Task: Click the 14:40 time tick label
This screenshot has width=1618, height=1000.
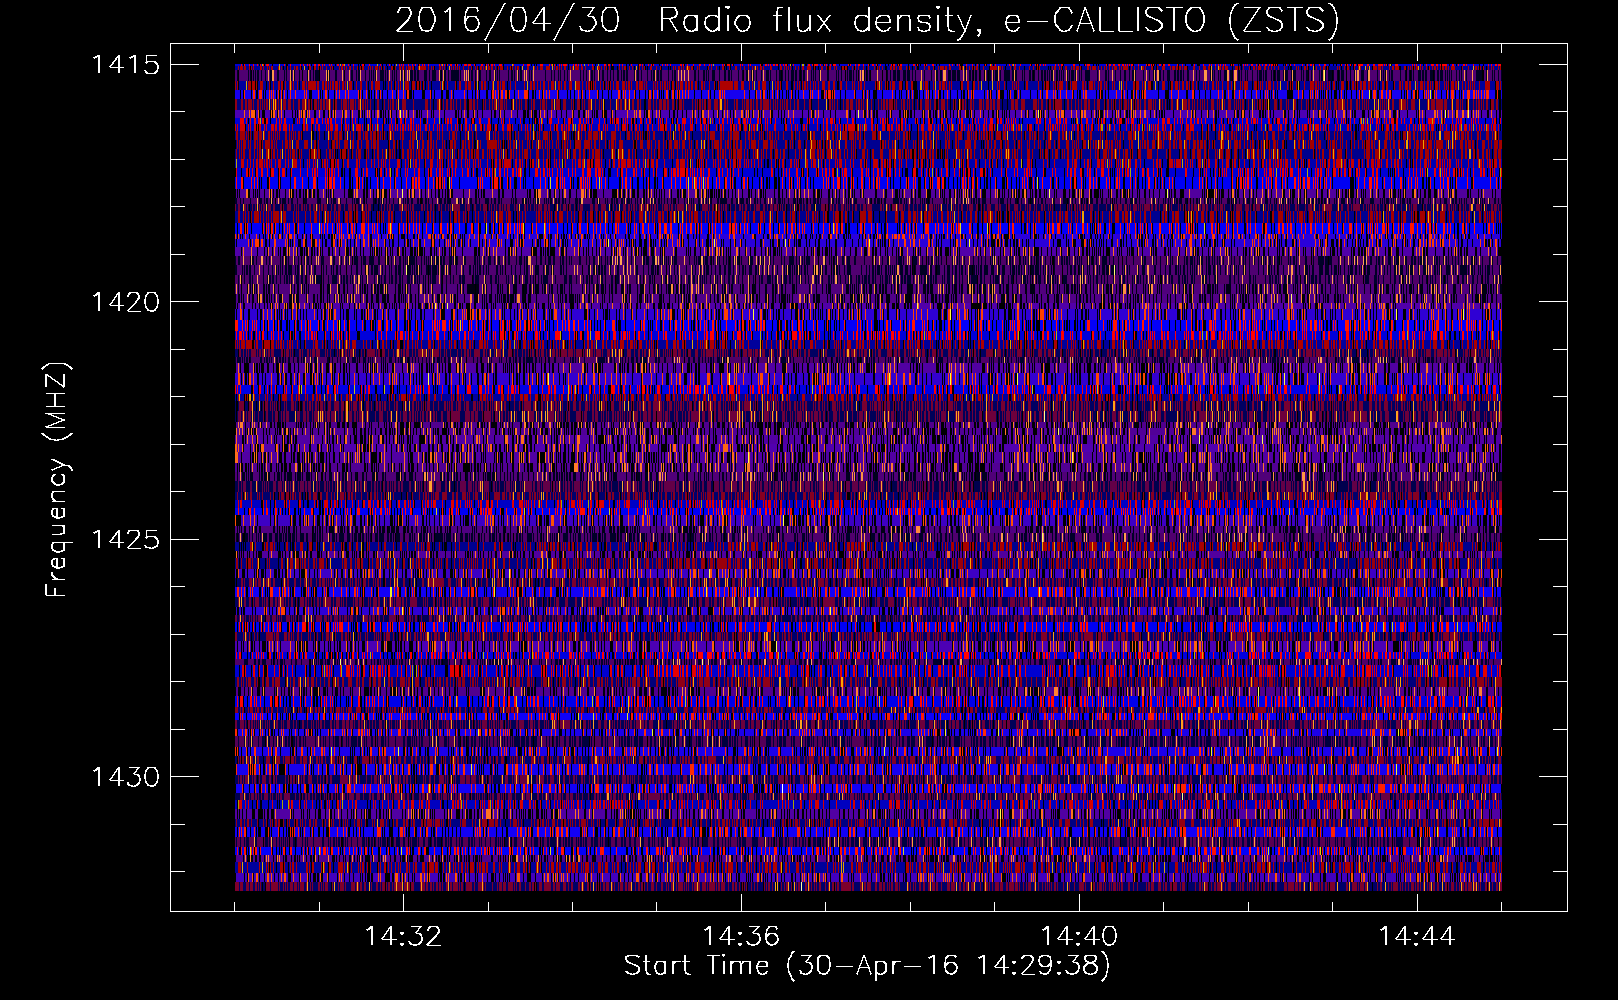Action: pos(1079,937)
